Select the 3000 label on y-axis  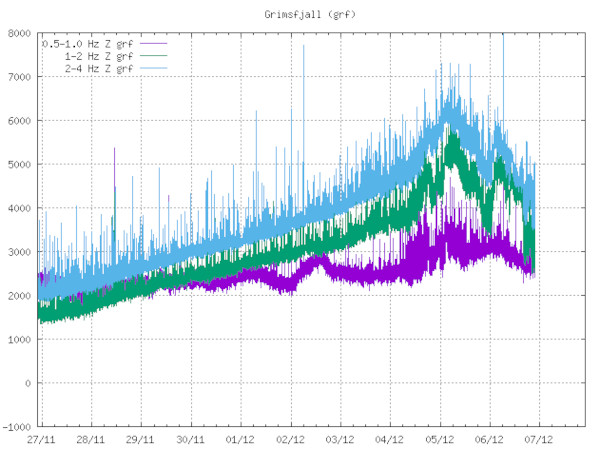19,252
